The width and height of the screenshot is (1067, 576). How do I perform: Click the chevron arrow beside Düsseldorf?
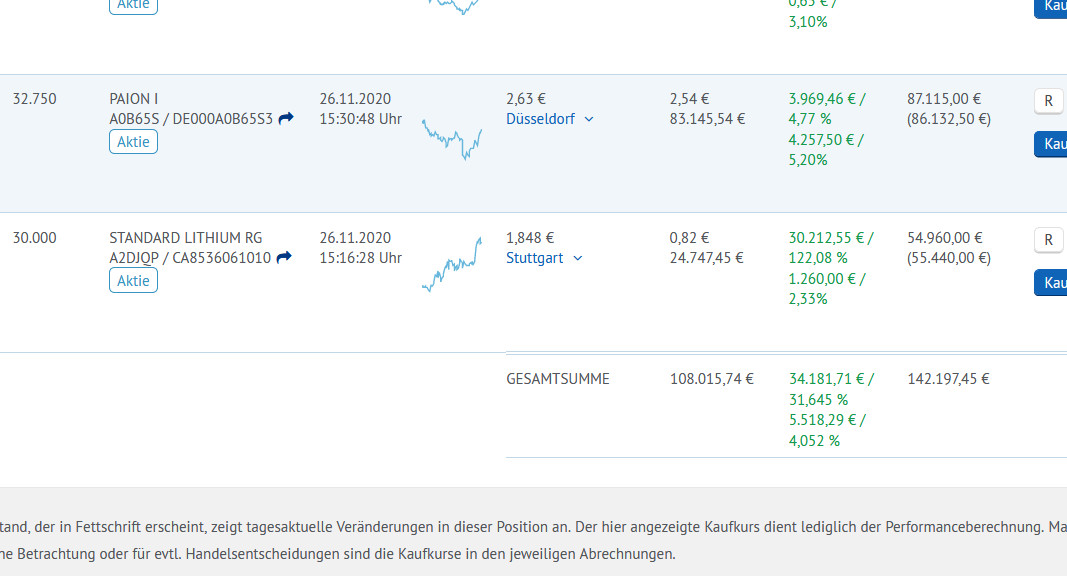[589, 119]
